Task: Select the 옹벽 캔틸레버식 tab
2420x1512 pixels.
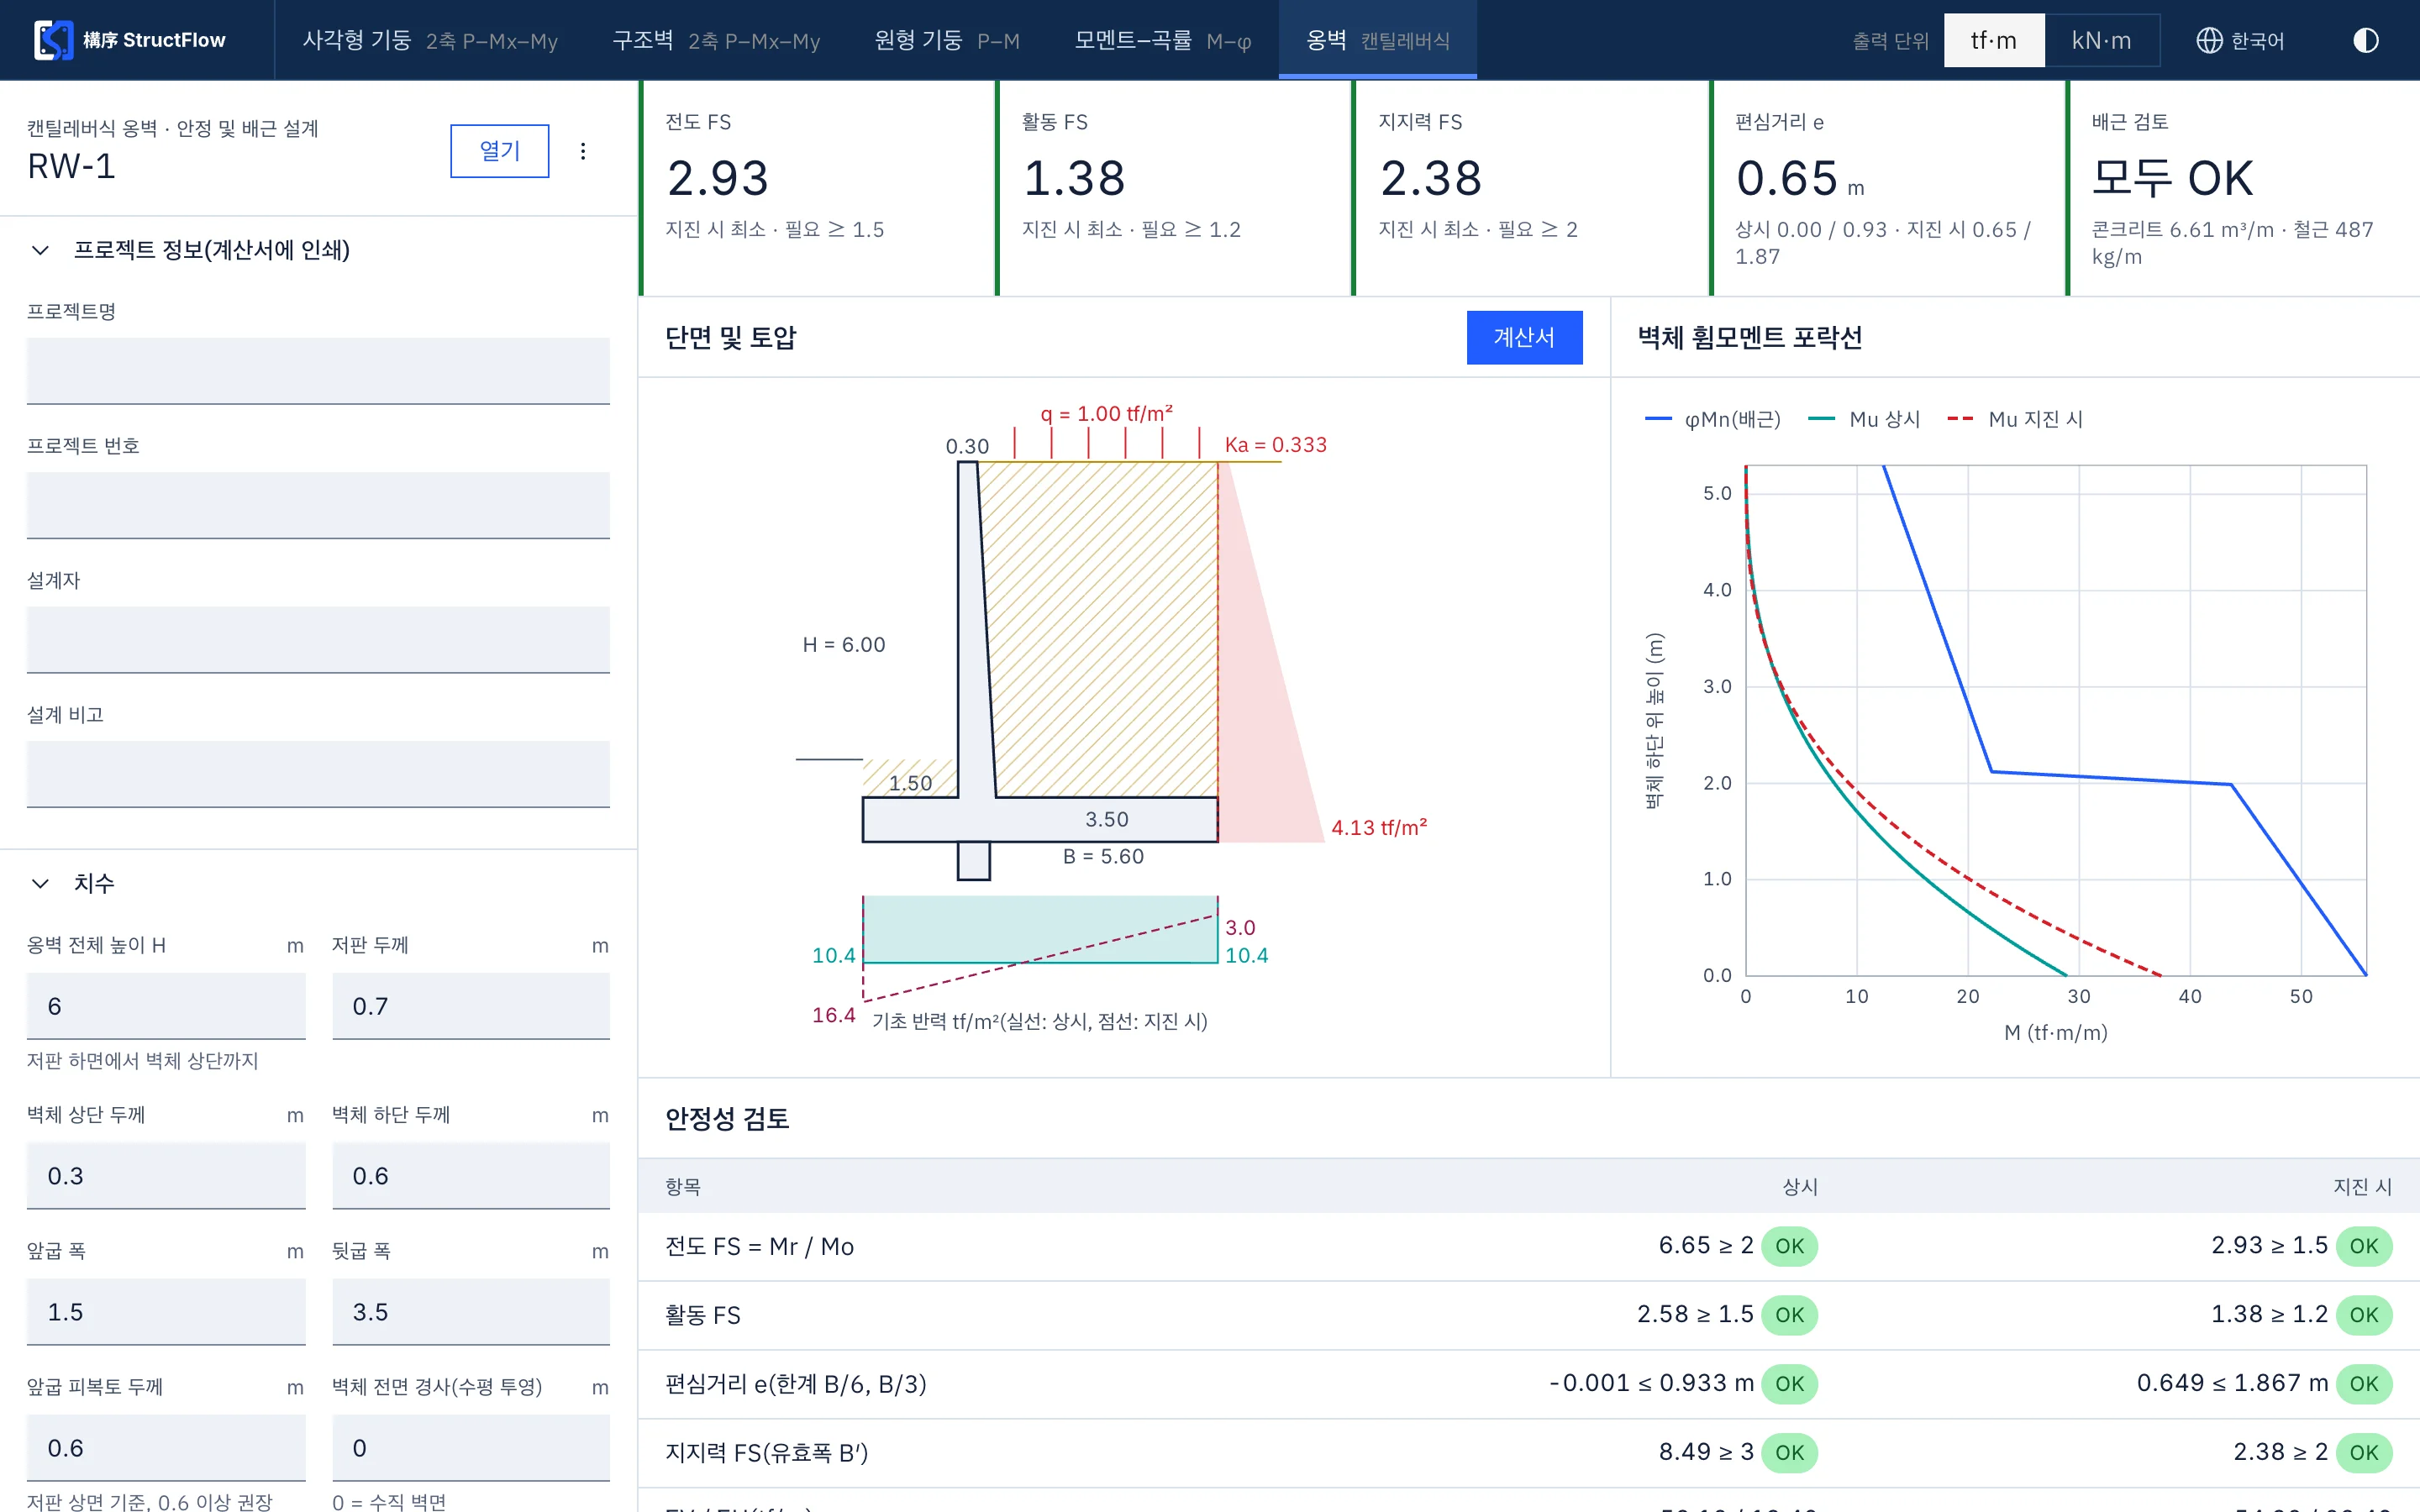Action: pyautogui.click(x=1378, y=40)
